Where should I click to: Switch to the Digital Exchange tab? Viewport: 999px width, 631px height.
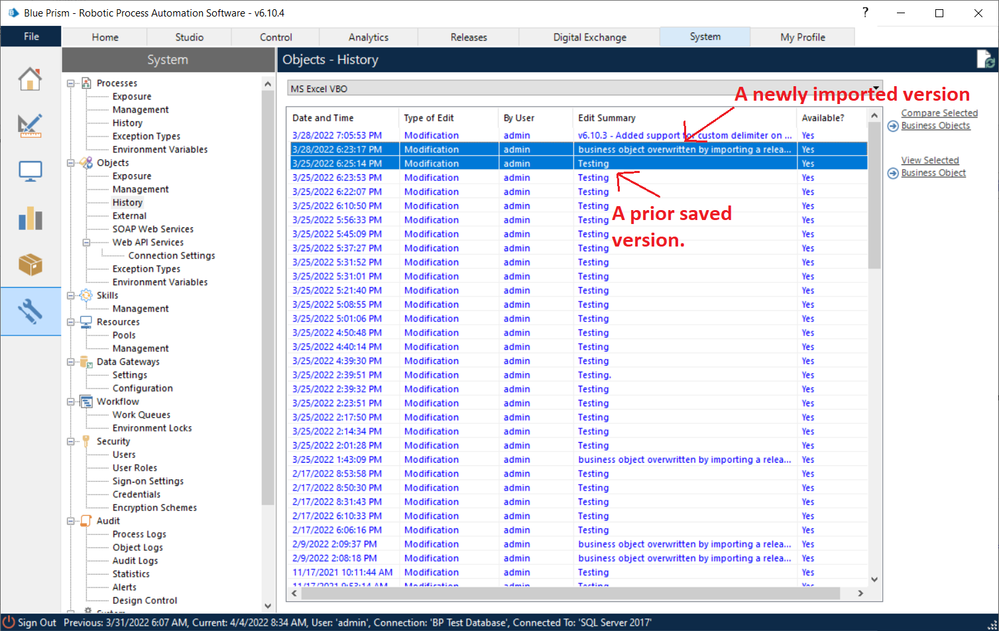coord(590,37)
